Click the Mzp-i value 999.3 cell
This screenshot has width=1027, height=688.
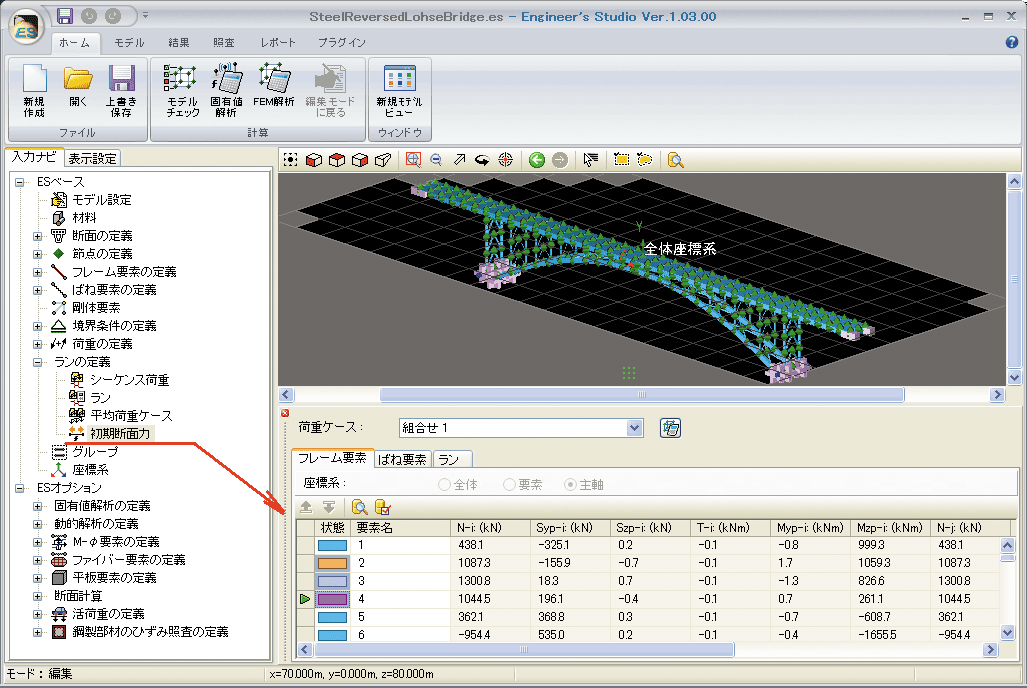tap(889, 545)
